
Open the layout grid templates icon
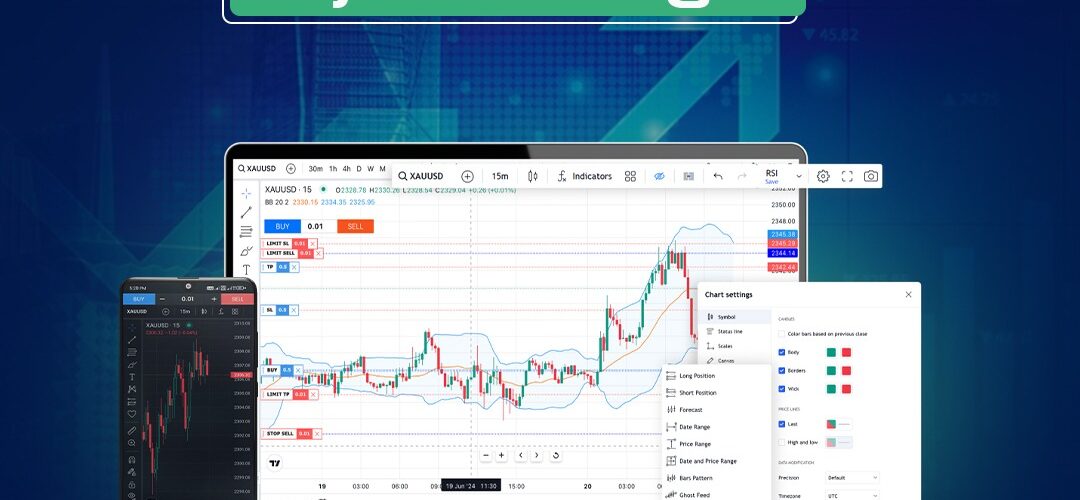tap(630, 176)
